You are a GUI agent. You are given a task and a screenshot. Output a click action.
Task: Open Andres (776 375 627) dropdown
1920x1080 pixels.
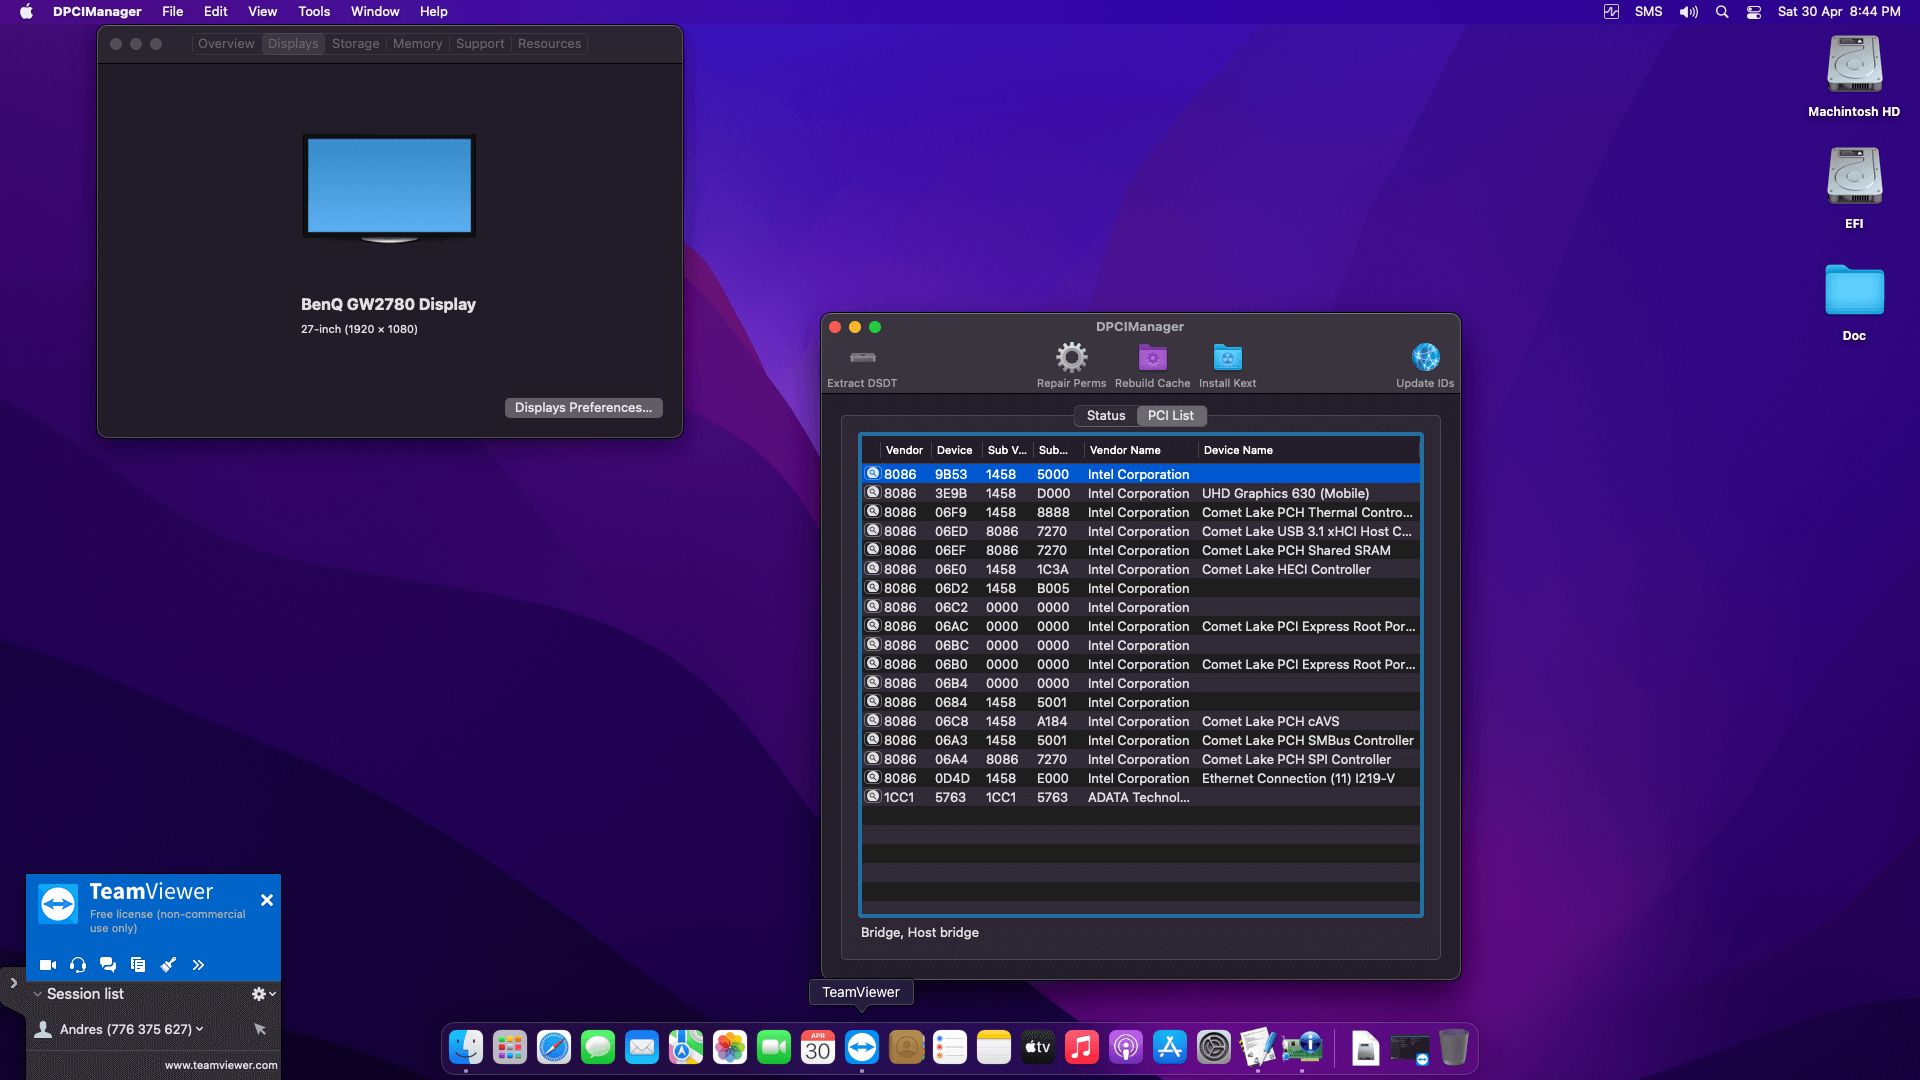click(x=131, y=1029)
